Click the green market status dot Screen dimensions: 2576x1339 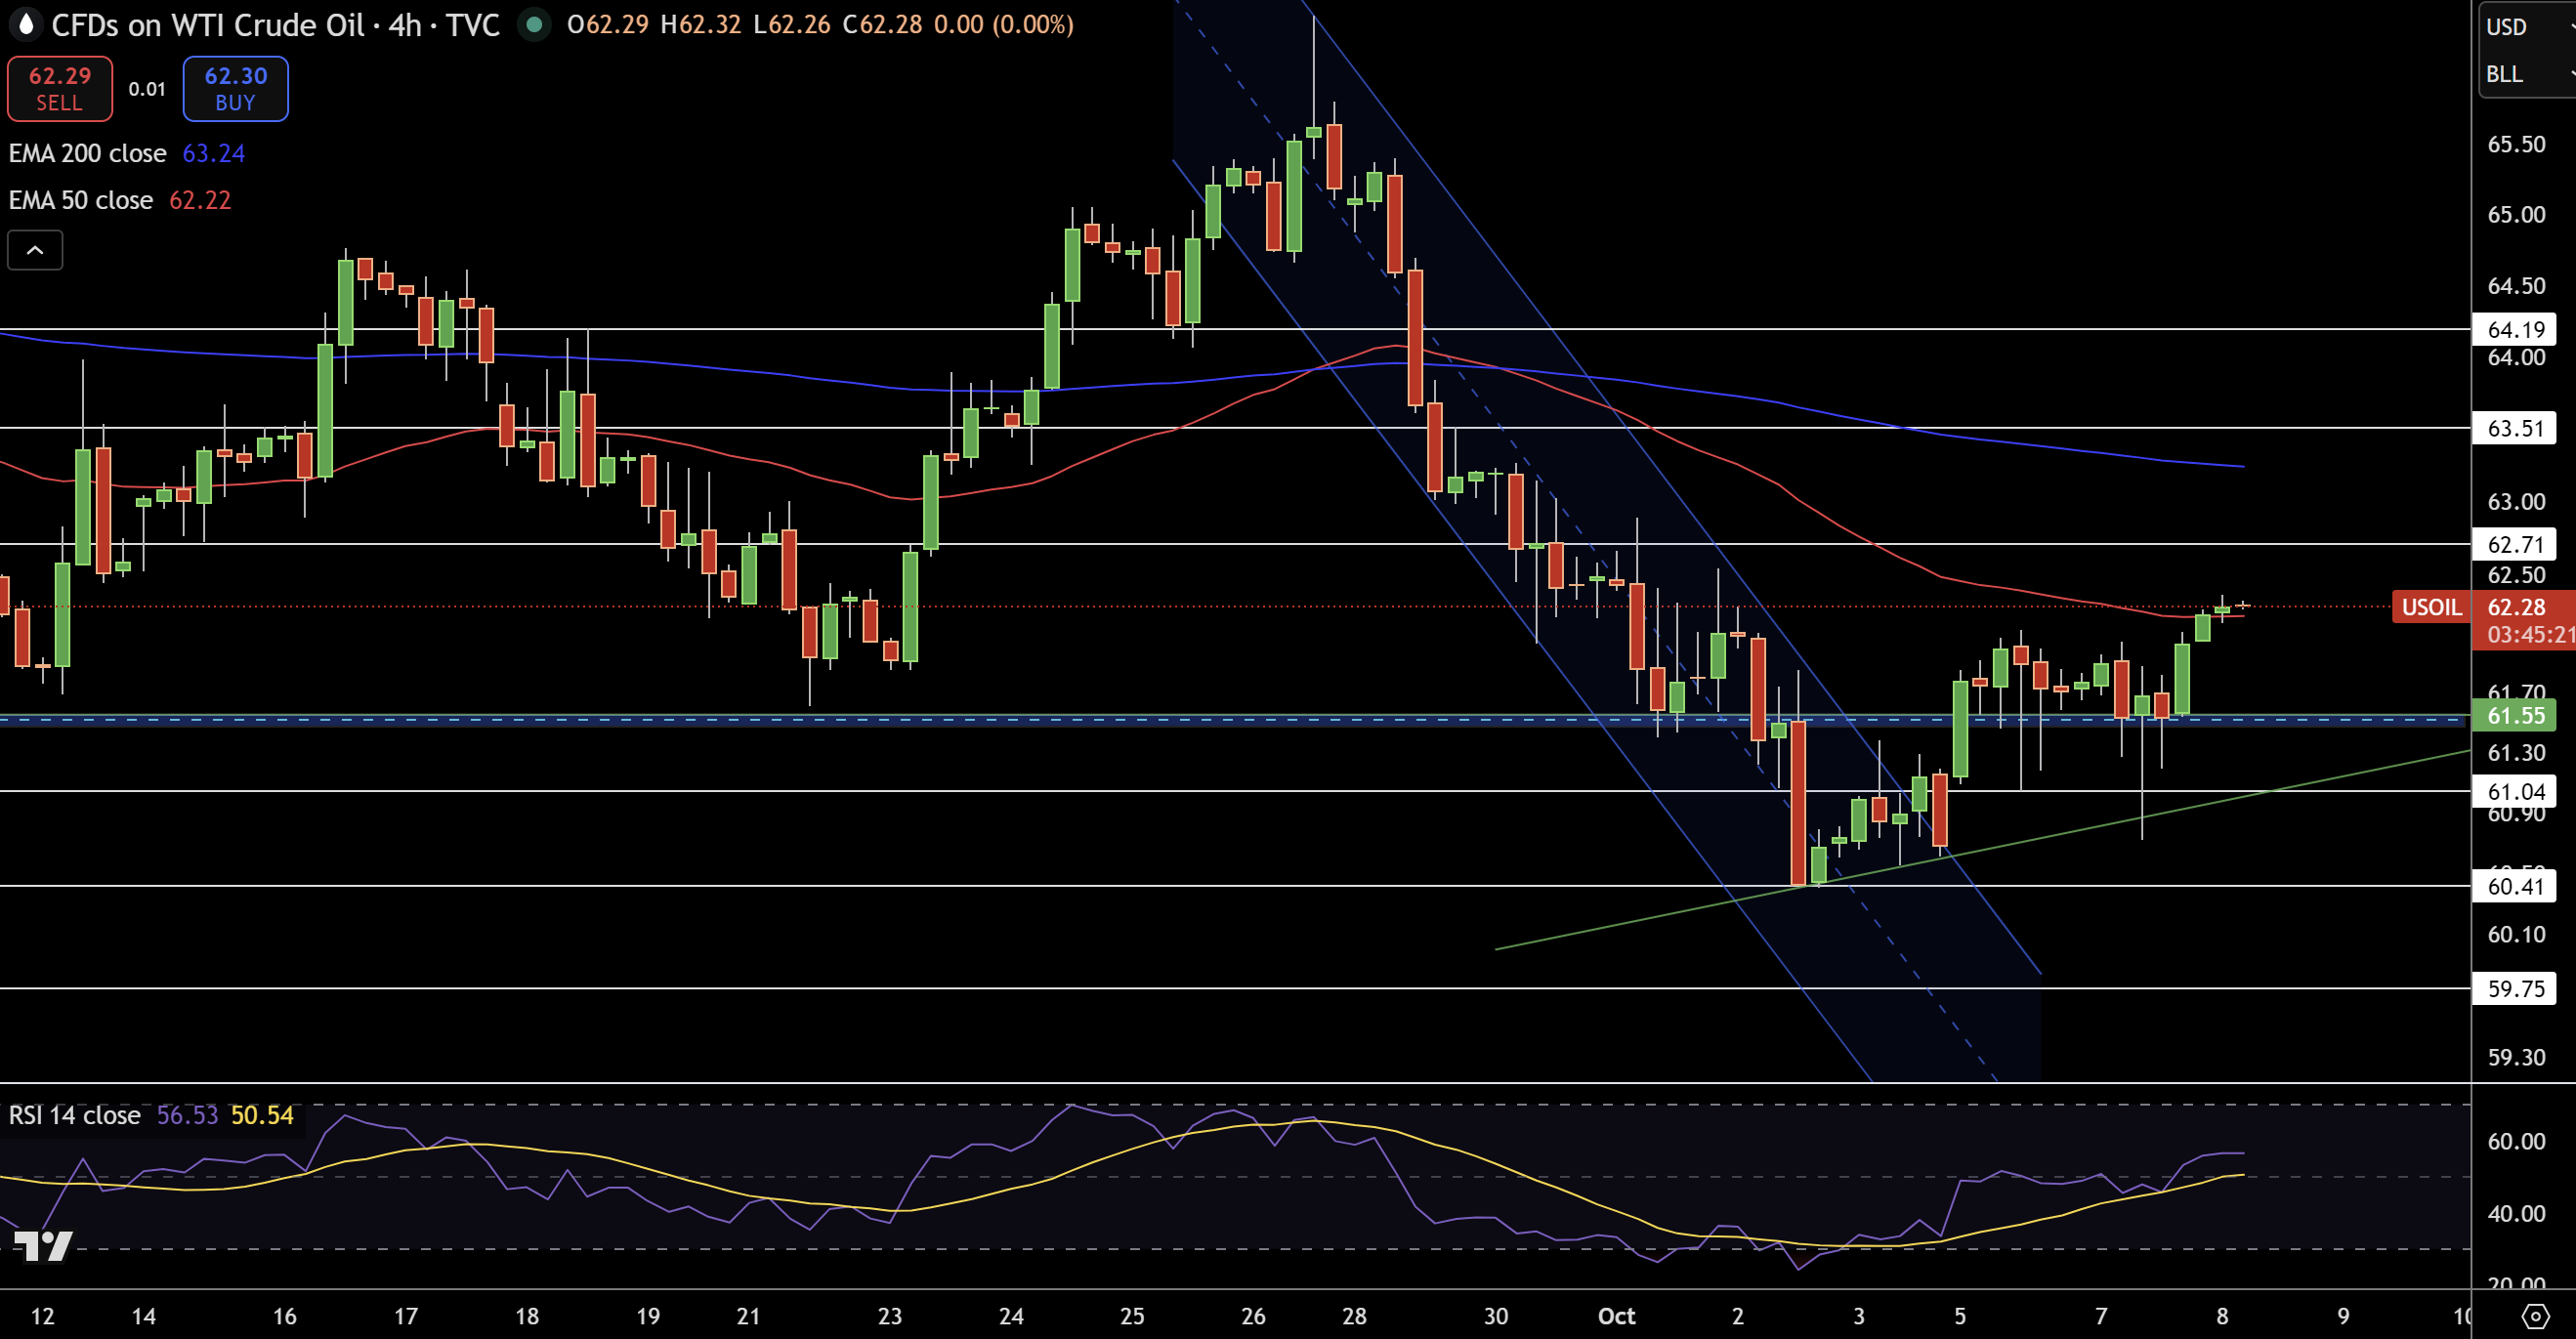[x=535, y=24]
